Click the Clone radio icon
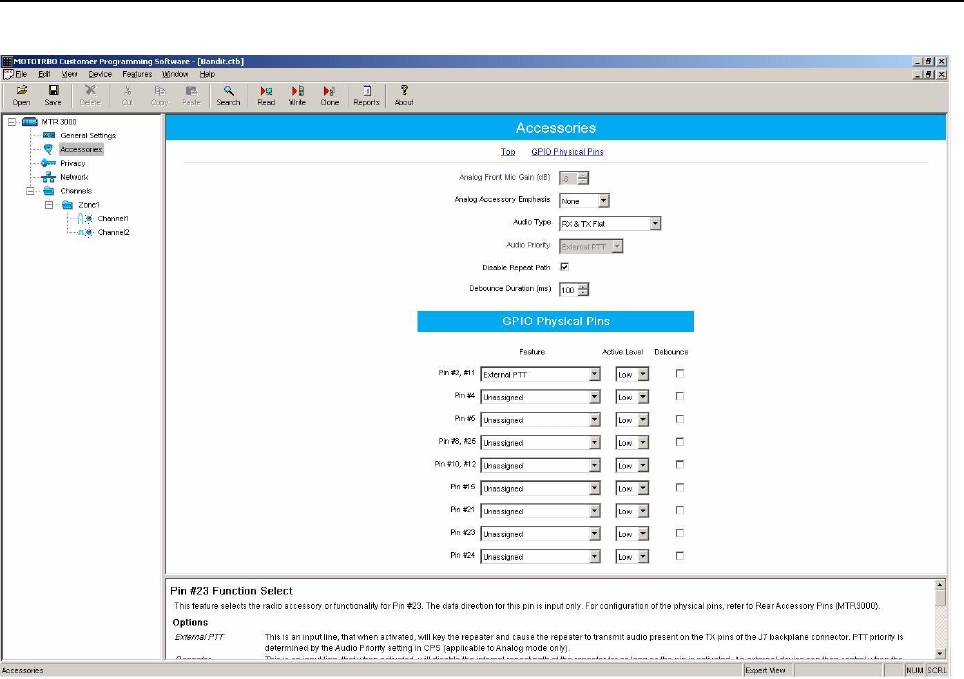The width and height of the screenshot is (964, 679). pyautogui.click(x=330, y=90)
